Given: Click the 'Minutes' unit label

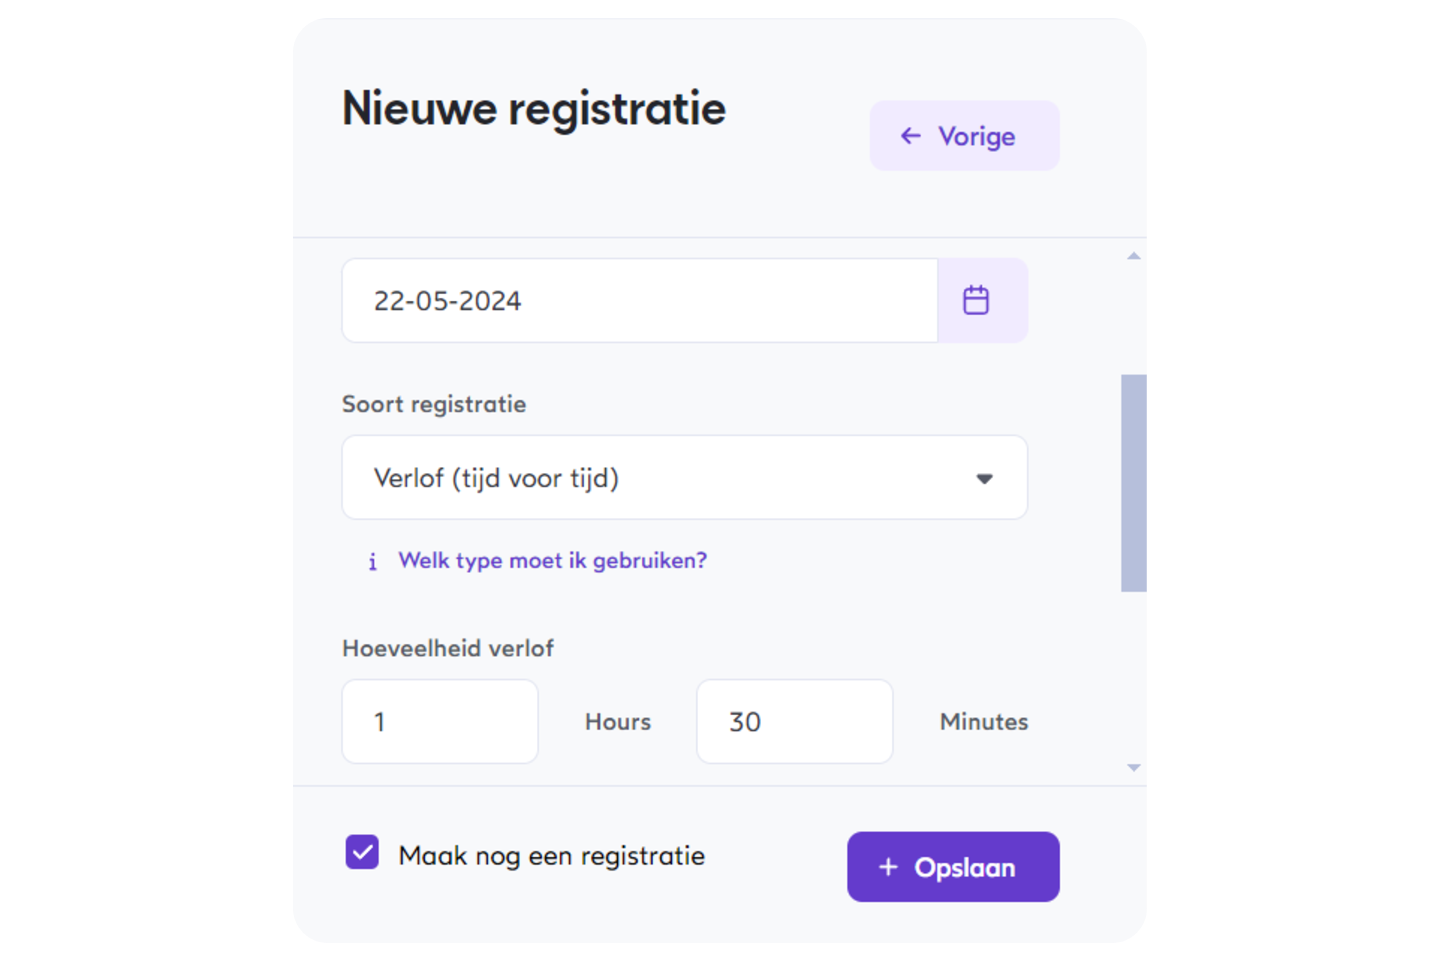Looking at the screenshot, I should pos(984,722).
